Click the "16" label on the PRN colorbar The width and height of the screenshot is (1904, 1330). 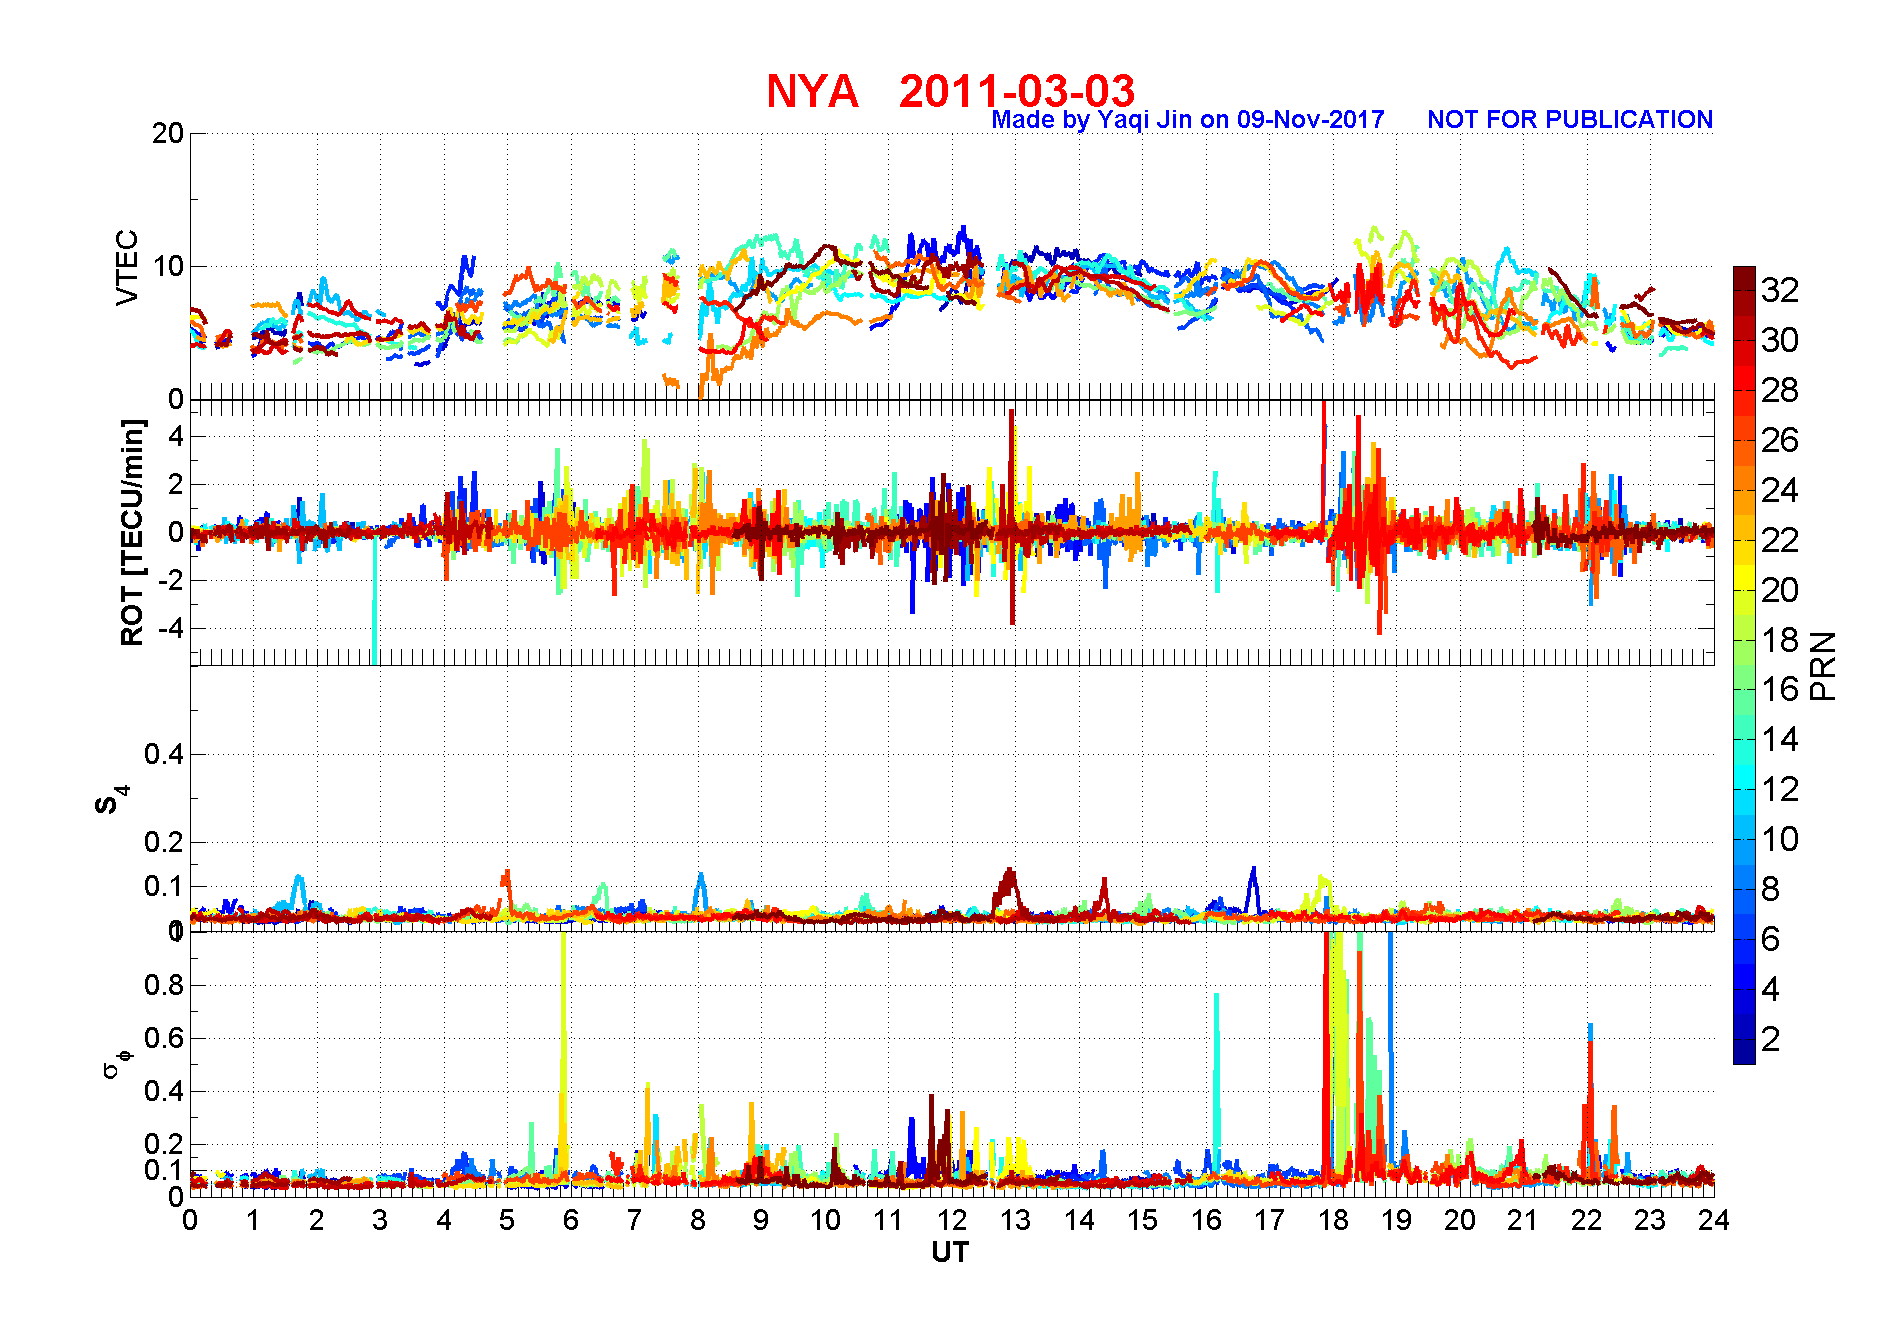(1780, 689)
